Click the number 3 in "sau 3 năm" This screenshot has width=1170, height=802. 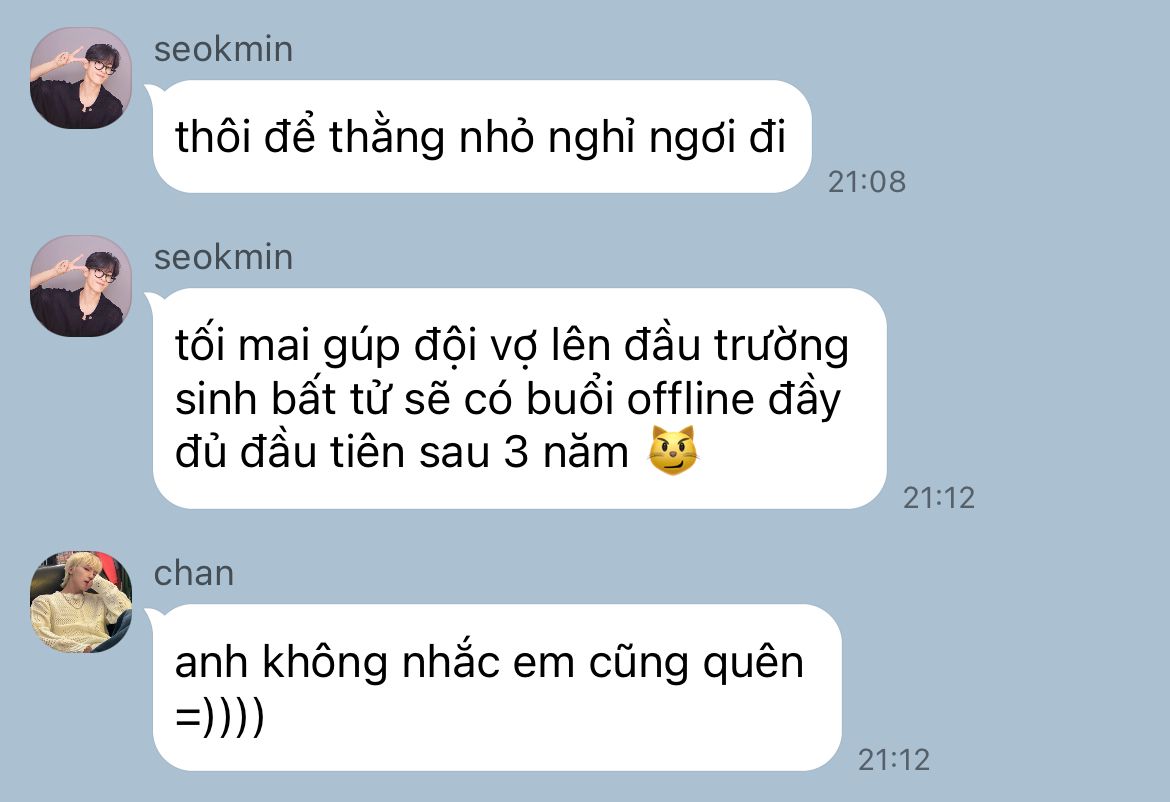[x=516, y=452]
